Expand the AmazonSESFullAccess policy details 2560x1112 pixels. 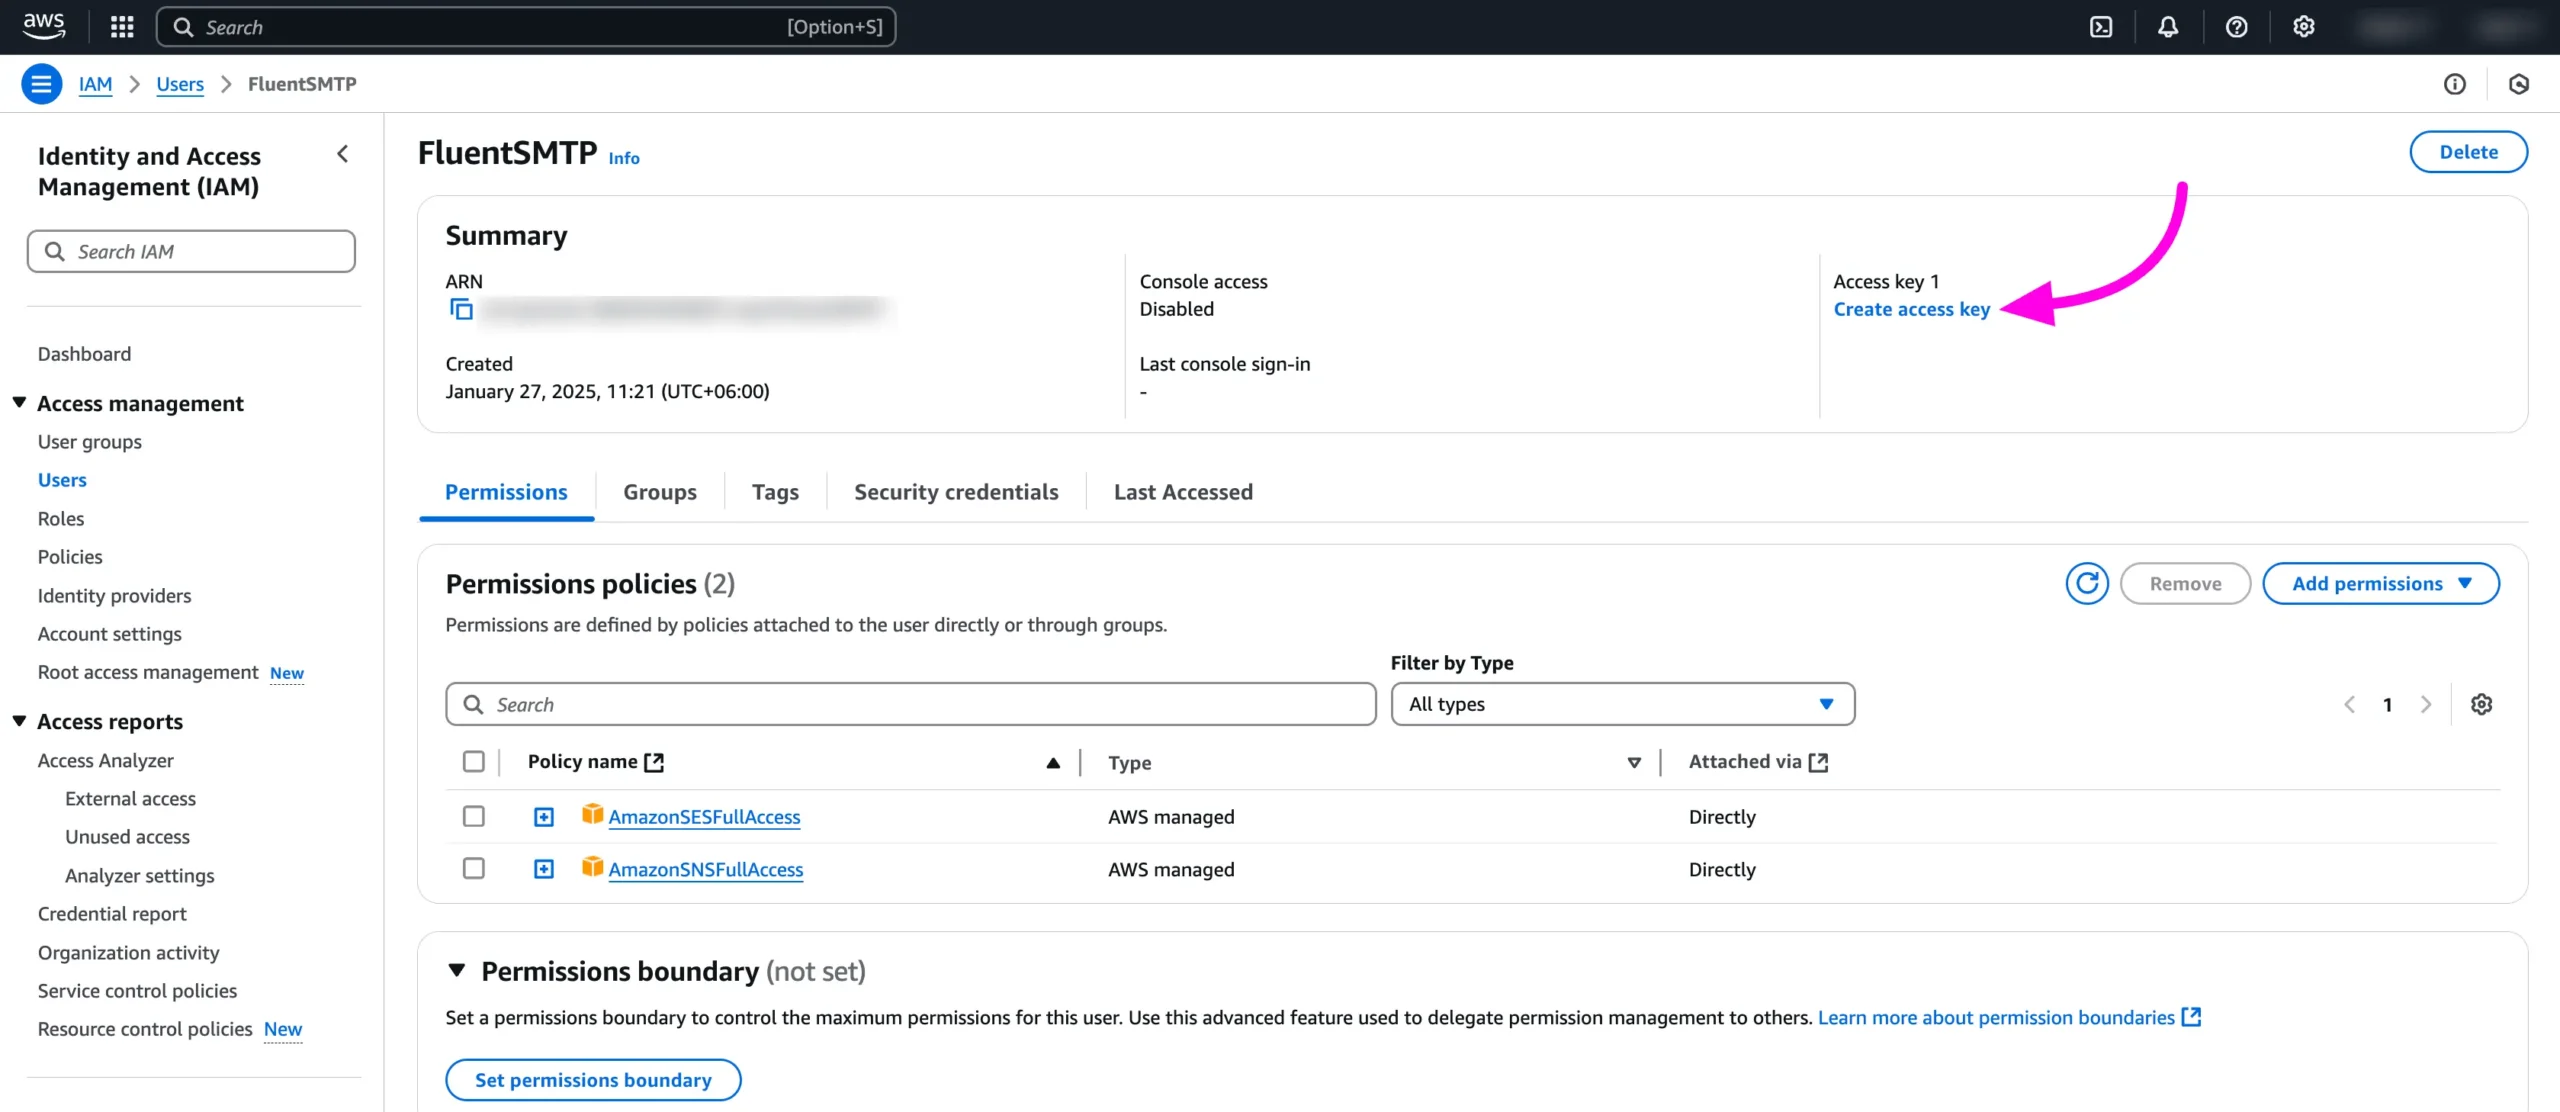(x=543, y=817)
